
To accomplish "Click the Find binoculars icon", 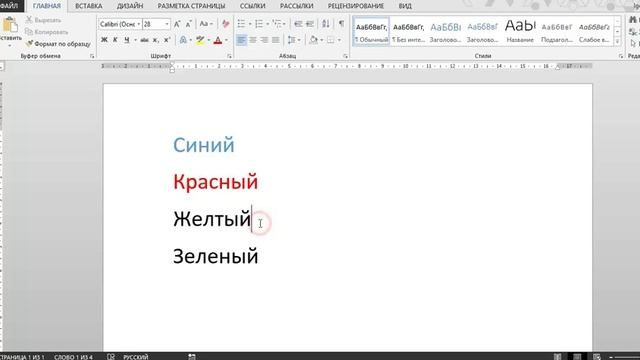I will click(633, 20).
